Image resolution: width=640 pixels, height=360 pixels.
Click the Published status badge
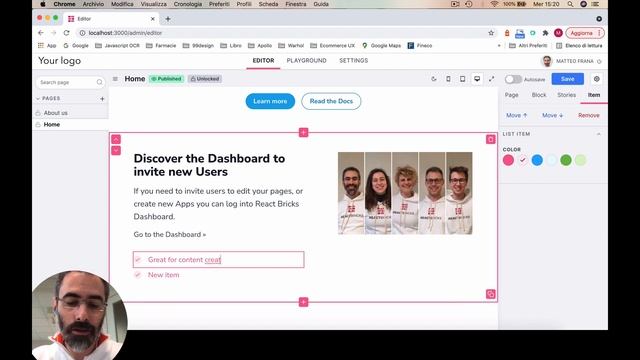[x=166, y=79]
